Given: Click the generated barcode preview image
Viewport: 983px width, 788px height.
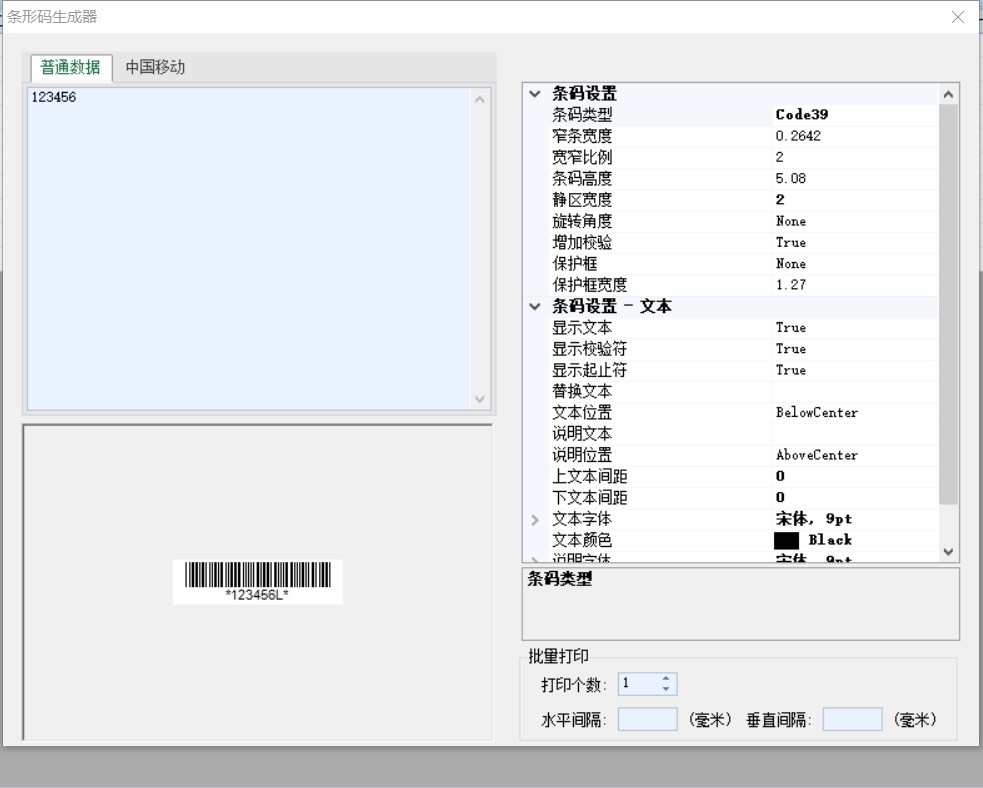Looking at the screenshot, I should tap(258, 582).
